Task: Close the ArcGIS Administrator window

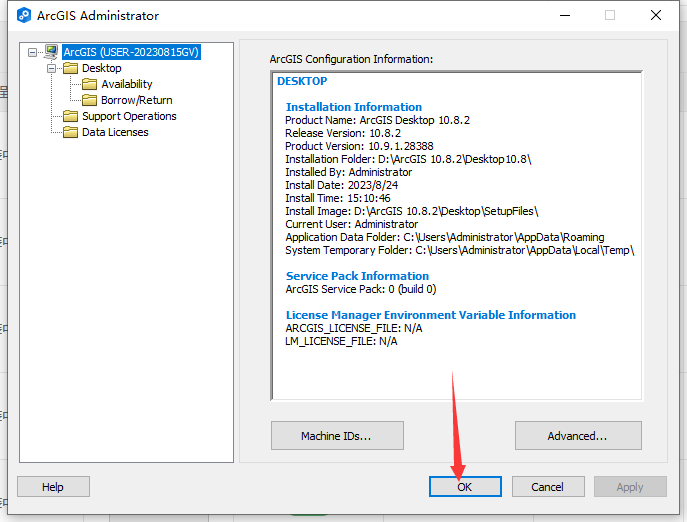Action: (x=655, y=15)
